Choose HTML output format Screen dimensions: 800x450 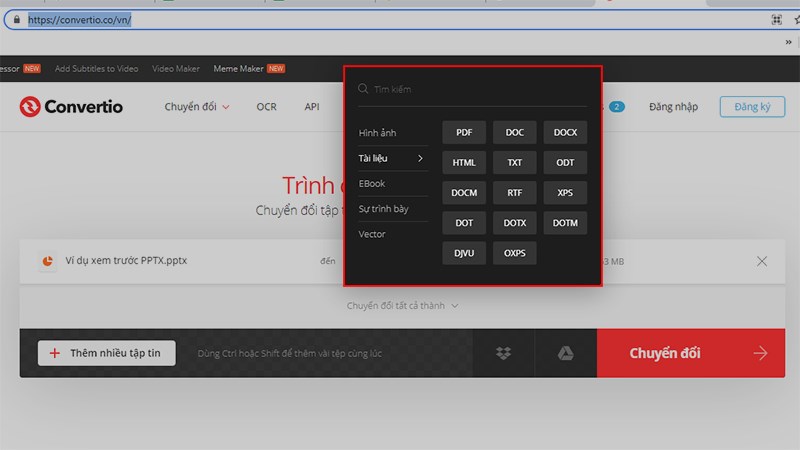(464, 163)
